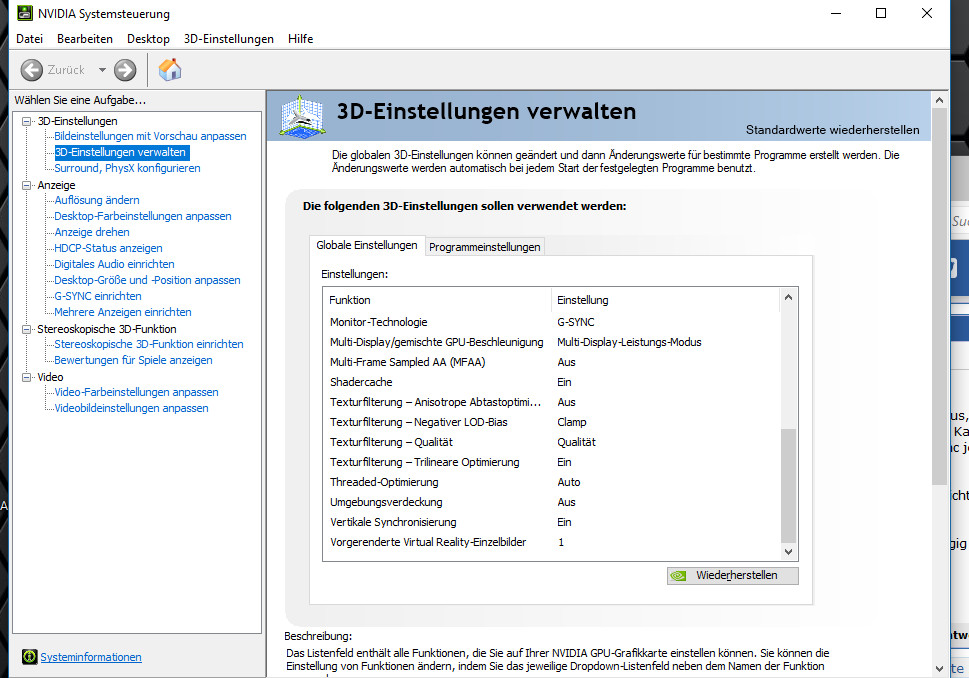Open Auflösung ändern
969x678 pixels.
coord(97,200)
